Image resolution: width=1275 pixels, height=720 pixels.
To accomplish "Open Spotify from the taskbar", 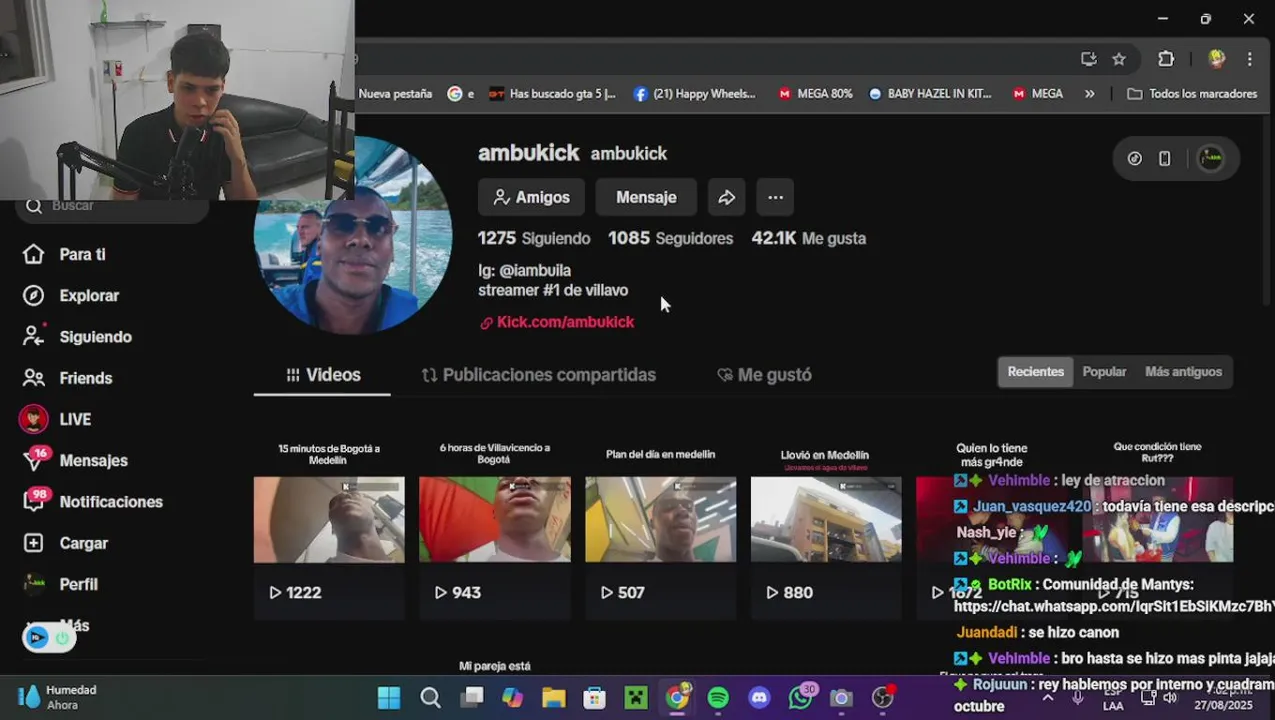I will 718,697.
